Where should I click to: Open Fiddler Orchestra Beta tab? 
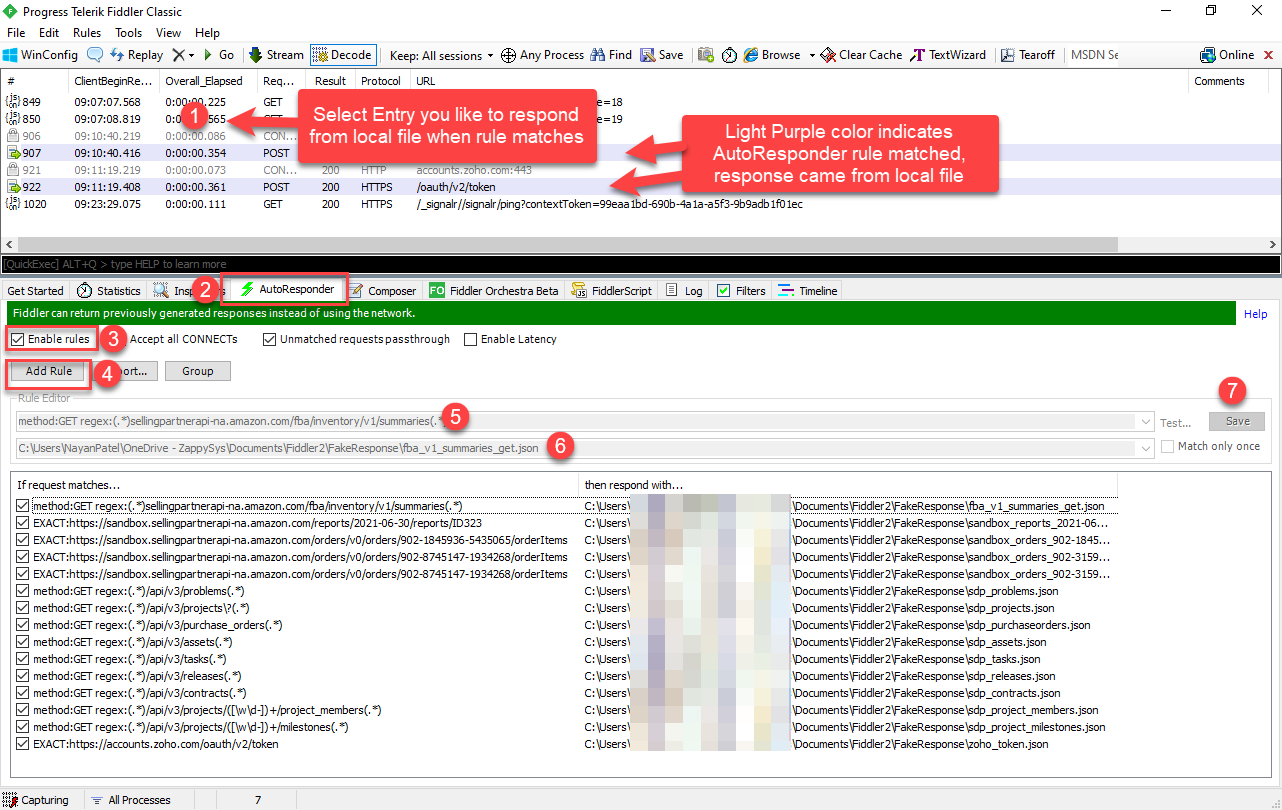[x=494, y=291]
